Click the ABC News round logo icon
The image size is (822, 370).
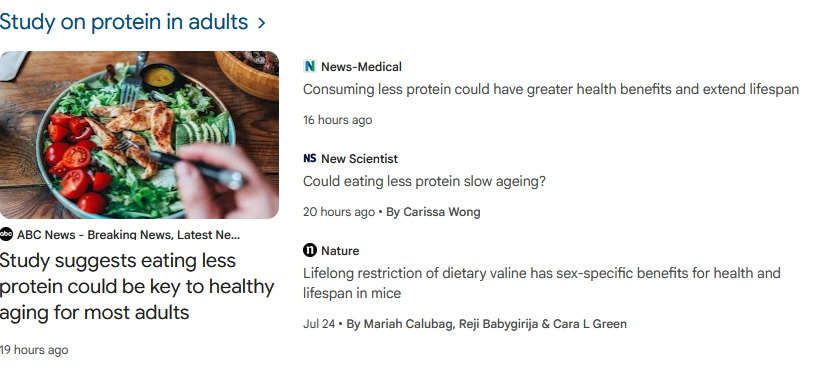[6, 234]
